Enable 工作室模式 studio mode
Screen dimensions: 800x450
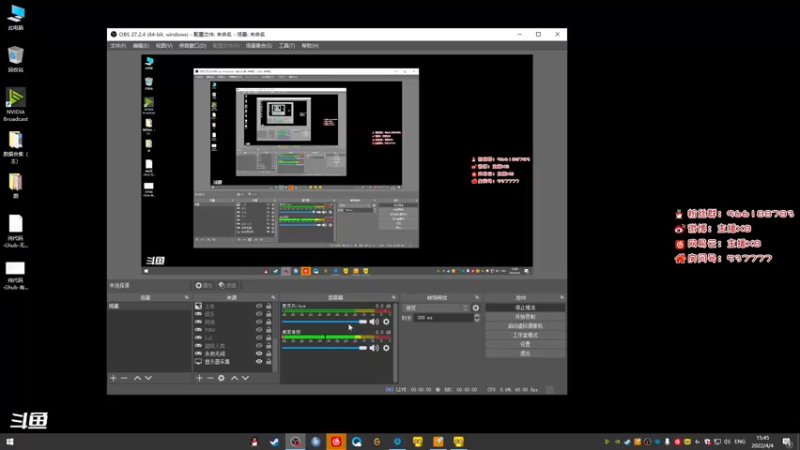point(525,335)
